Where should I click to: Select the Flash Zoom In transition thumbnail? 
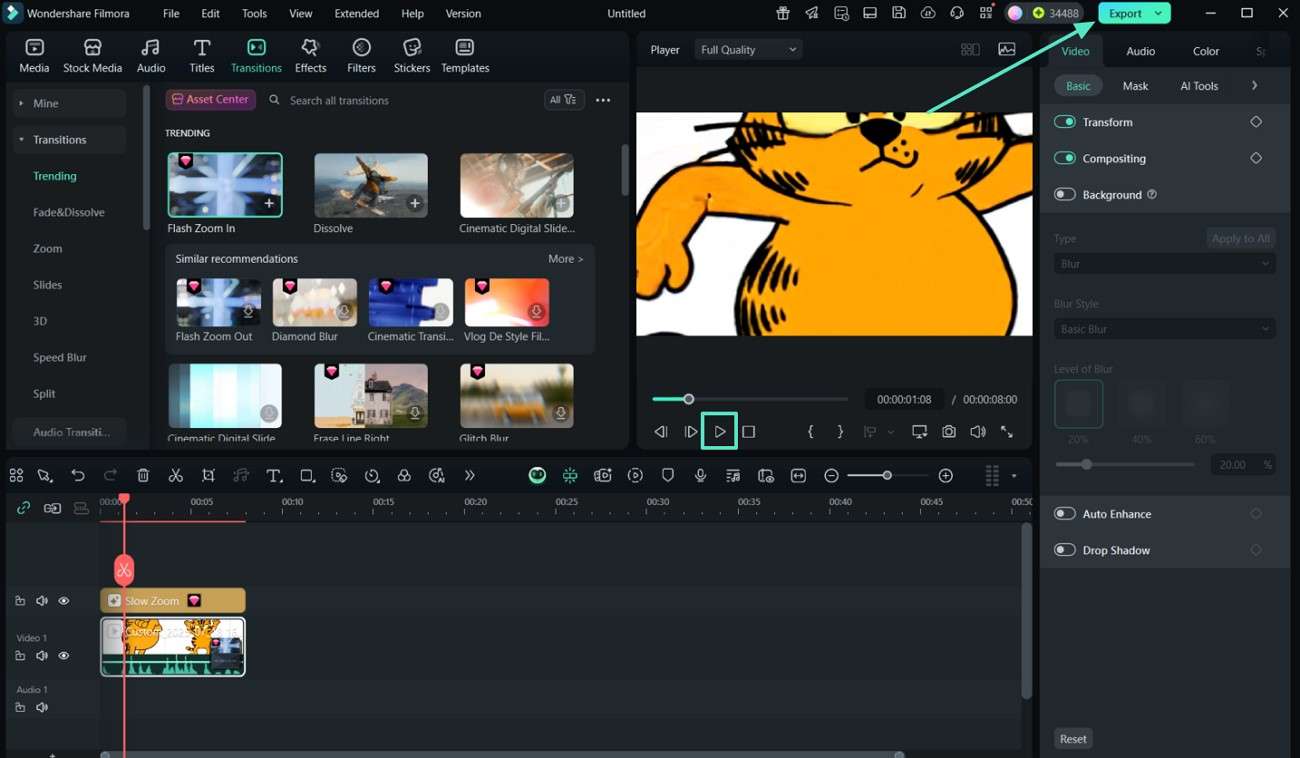pyautogui.click(x=225, y=185)
